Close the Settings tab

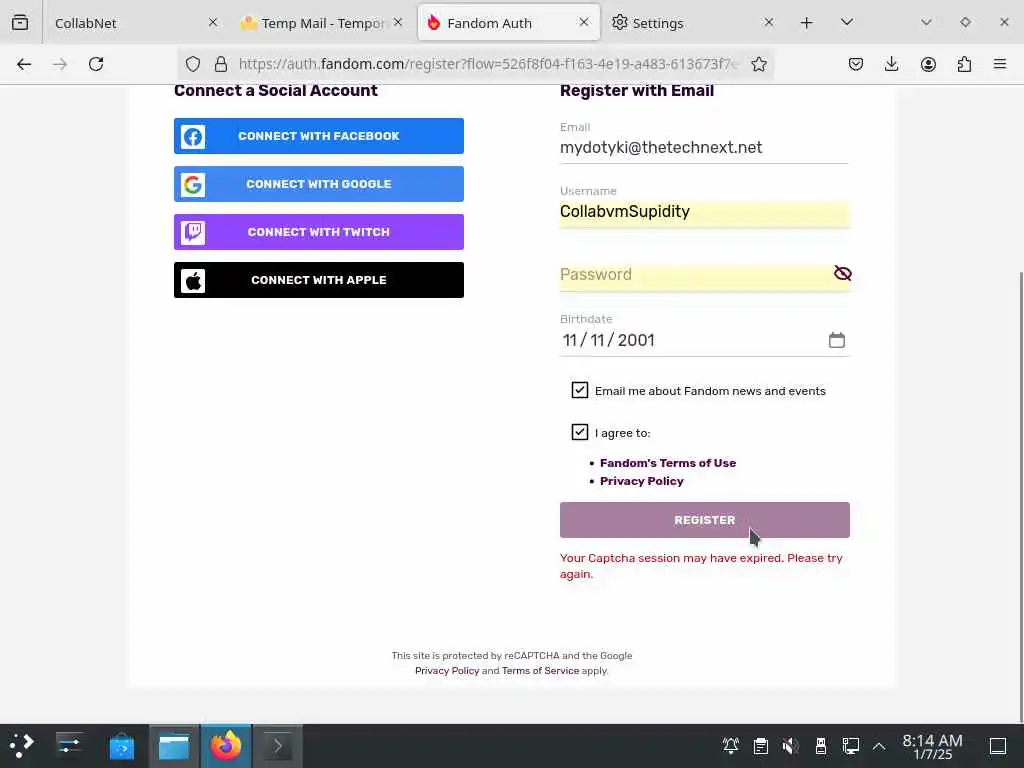click(x=769, y=22)
